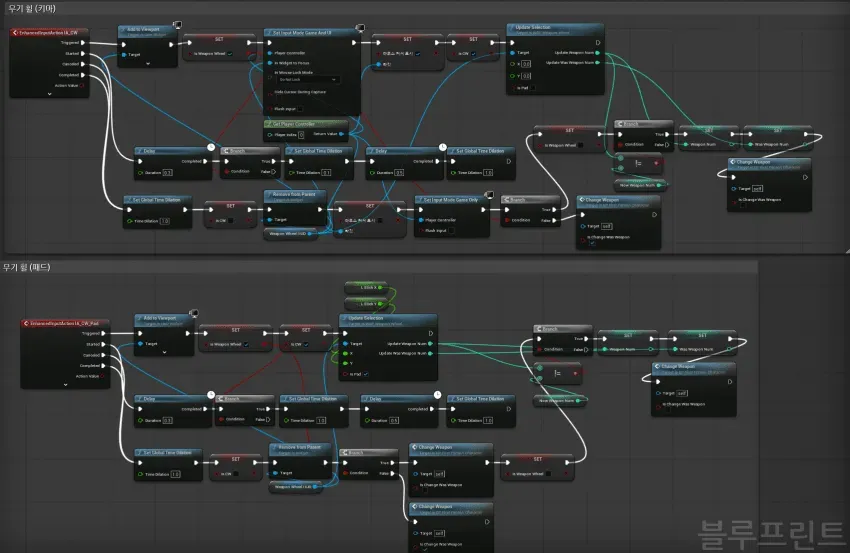850x553 pixels.
Task: Click Branch icon beside the 키마 Delay 0.2 node
Action: click(225, 151)
